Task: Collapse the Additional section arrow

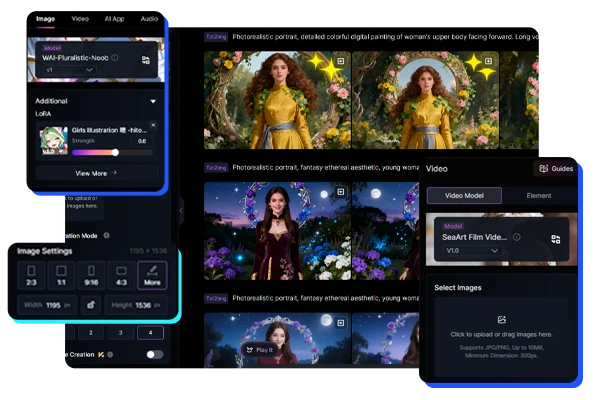Action: click(153, 101)
